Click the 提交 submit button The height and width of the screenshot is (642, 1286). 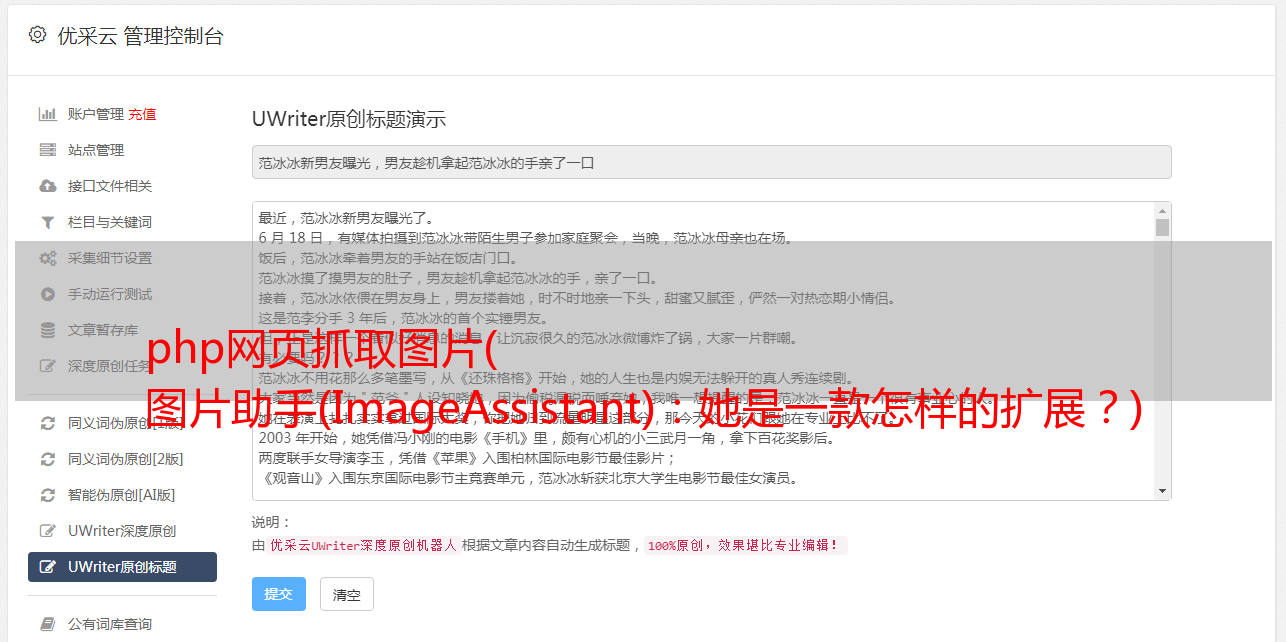click(278, 594)
